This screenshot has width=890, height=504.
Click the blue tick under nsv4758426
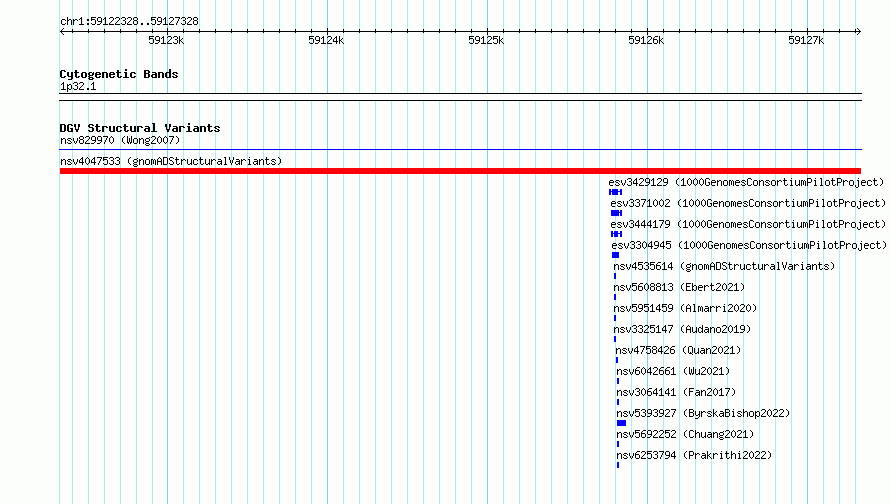tap(617, 360)
